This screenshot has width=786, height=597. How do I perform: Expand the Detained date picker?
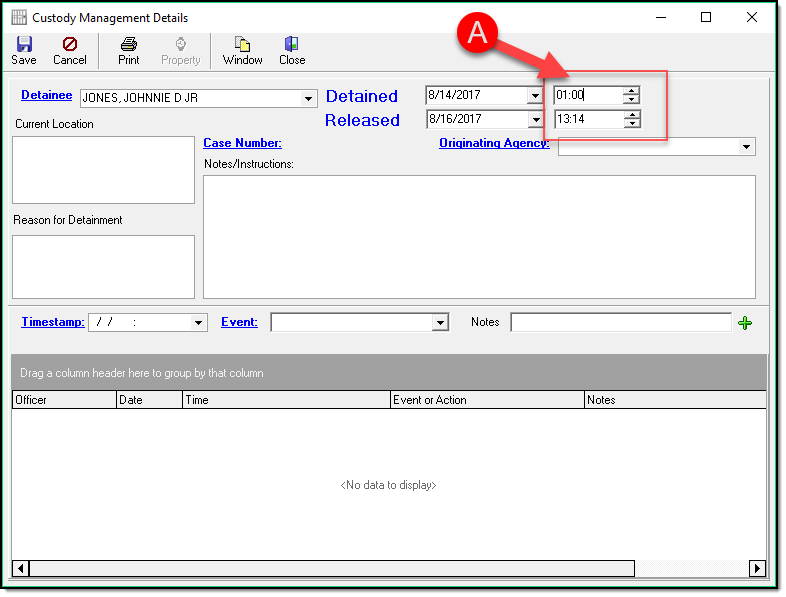point(535,96)
